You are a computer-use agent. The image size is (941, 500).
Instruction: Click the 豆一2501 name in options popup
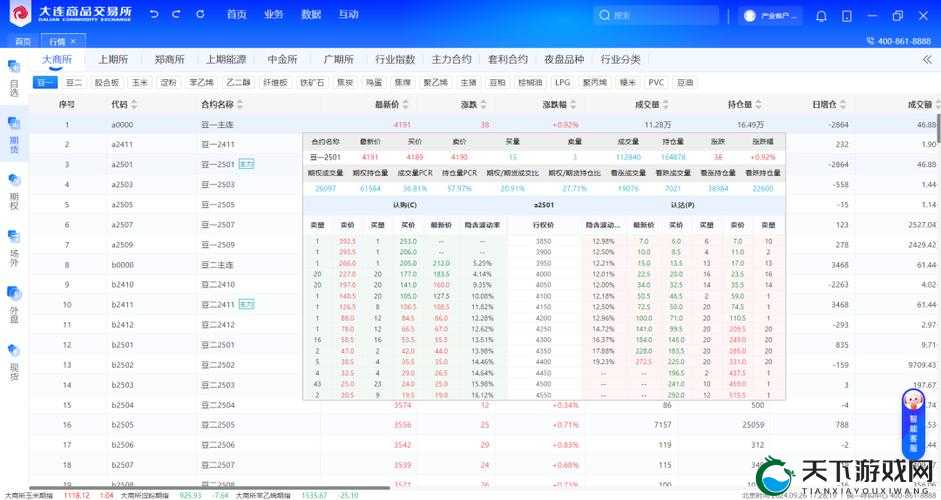[325, 157]
